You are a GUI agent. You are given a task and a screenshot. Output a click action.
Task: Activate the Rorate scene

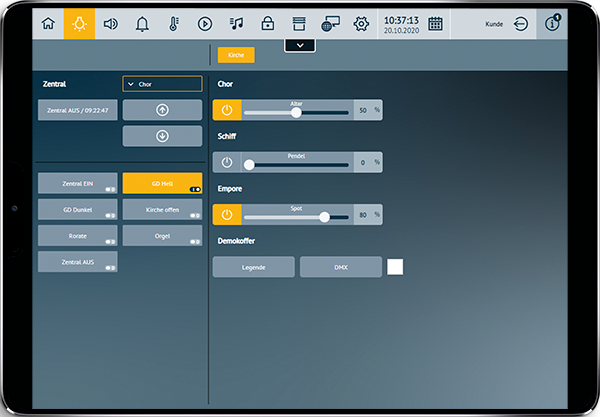pyautogui.click(x=78, y=236)
